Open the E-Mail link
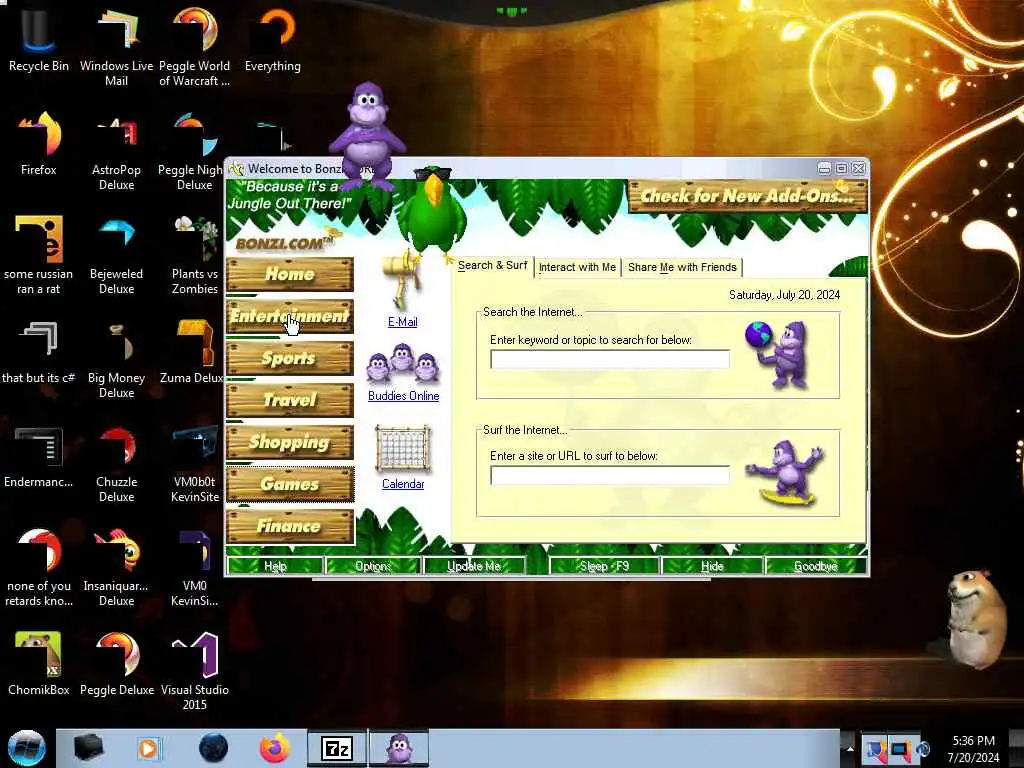1024x768 pixels. click(x=402, y=322)
